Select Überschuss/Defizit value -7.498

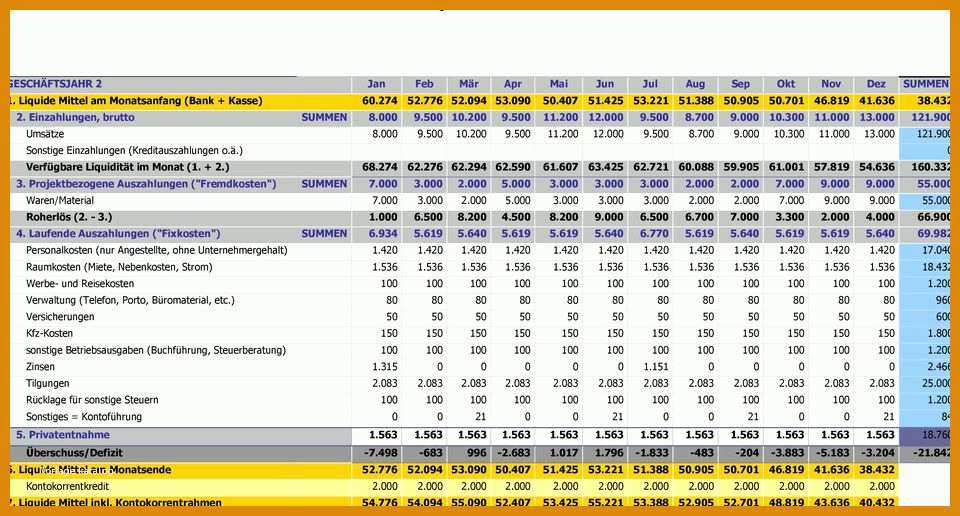coord(380,452)
